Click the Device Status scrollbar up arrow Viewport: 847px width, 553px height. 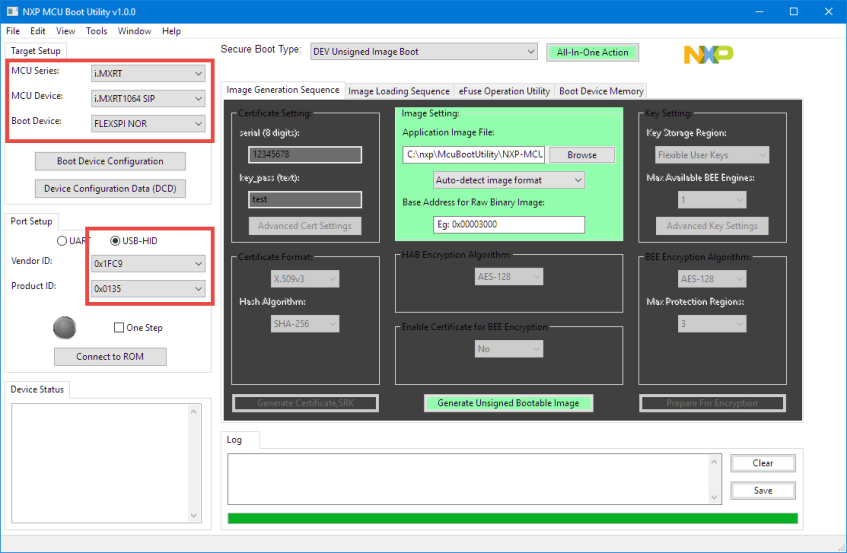pyautogui.click(x=194, y=411)
